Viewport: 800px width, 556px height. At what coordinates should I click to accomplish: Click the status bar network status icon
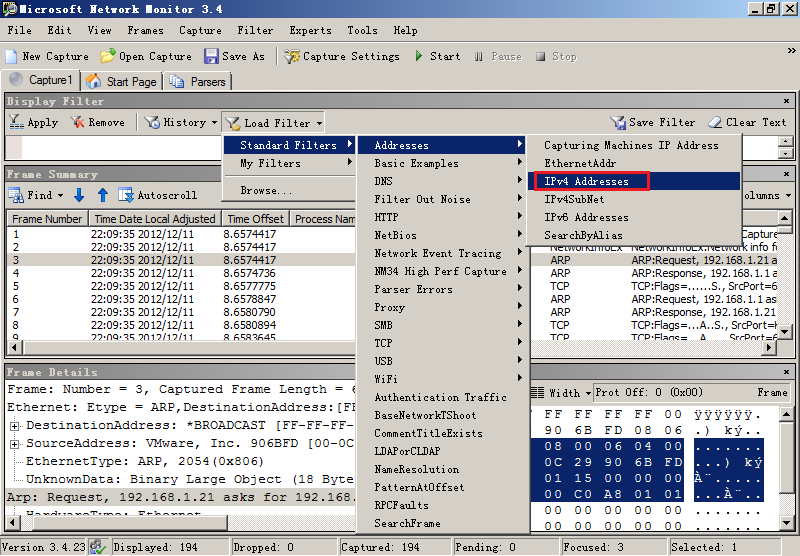[97, 547]
